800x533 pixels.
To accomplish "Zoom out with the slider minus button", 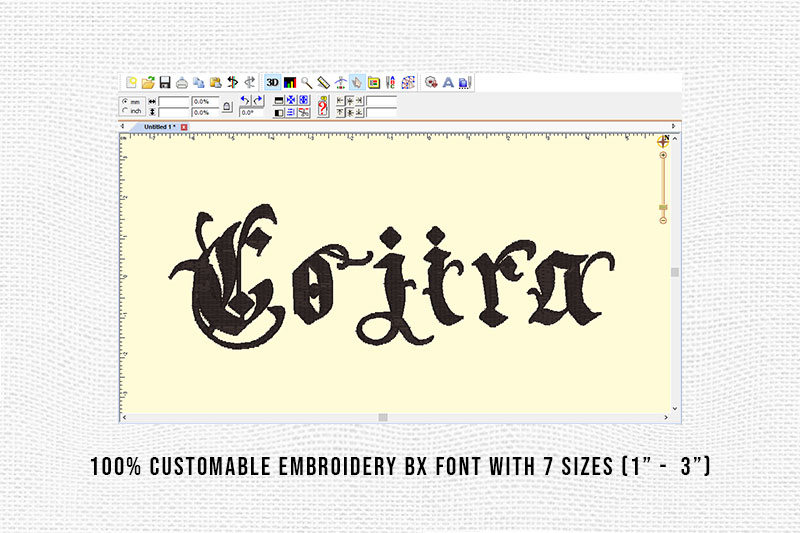I will coord(663,220).
